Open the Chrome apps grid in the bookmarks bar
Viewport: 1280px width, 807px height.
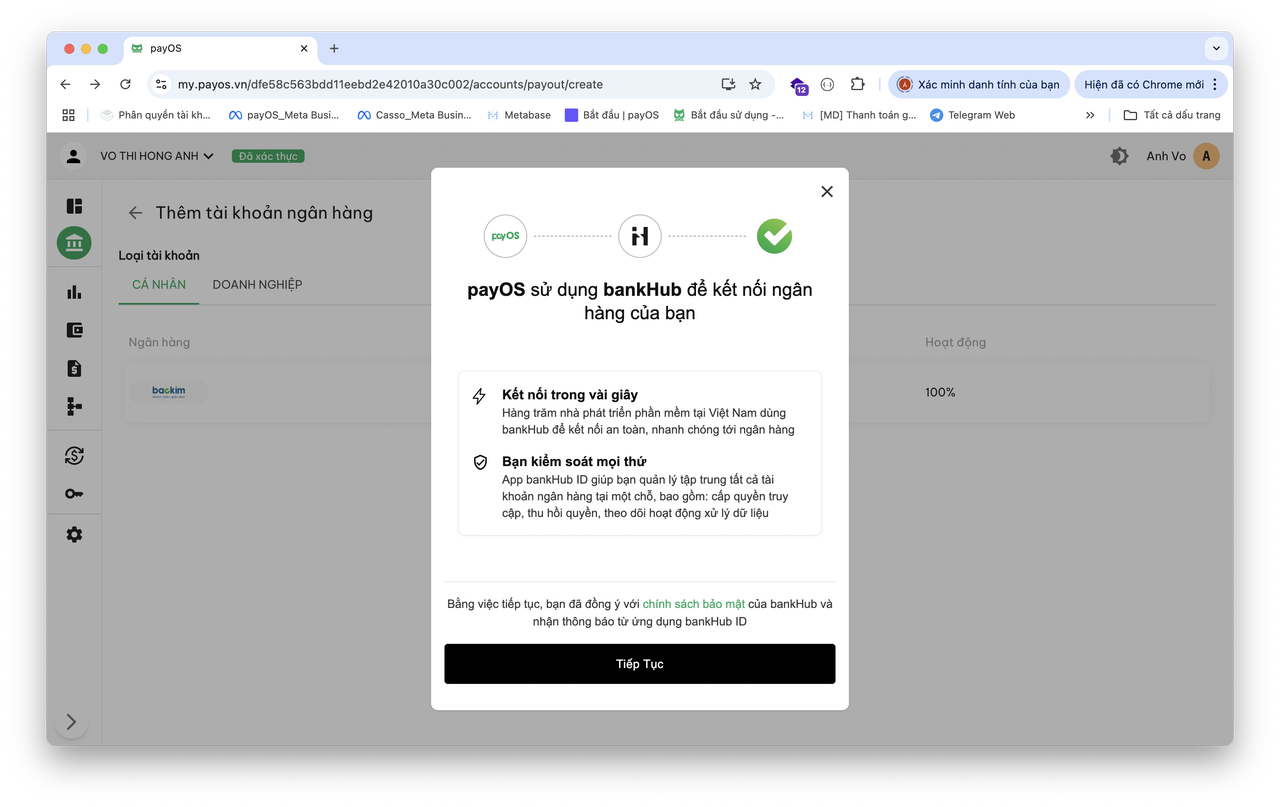(x=68, y=115)
